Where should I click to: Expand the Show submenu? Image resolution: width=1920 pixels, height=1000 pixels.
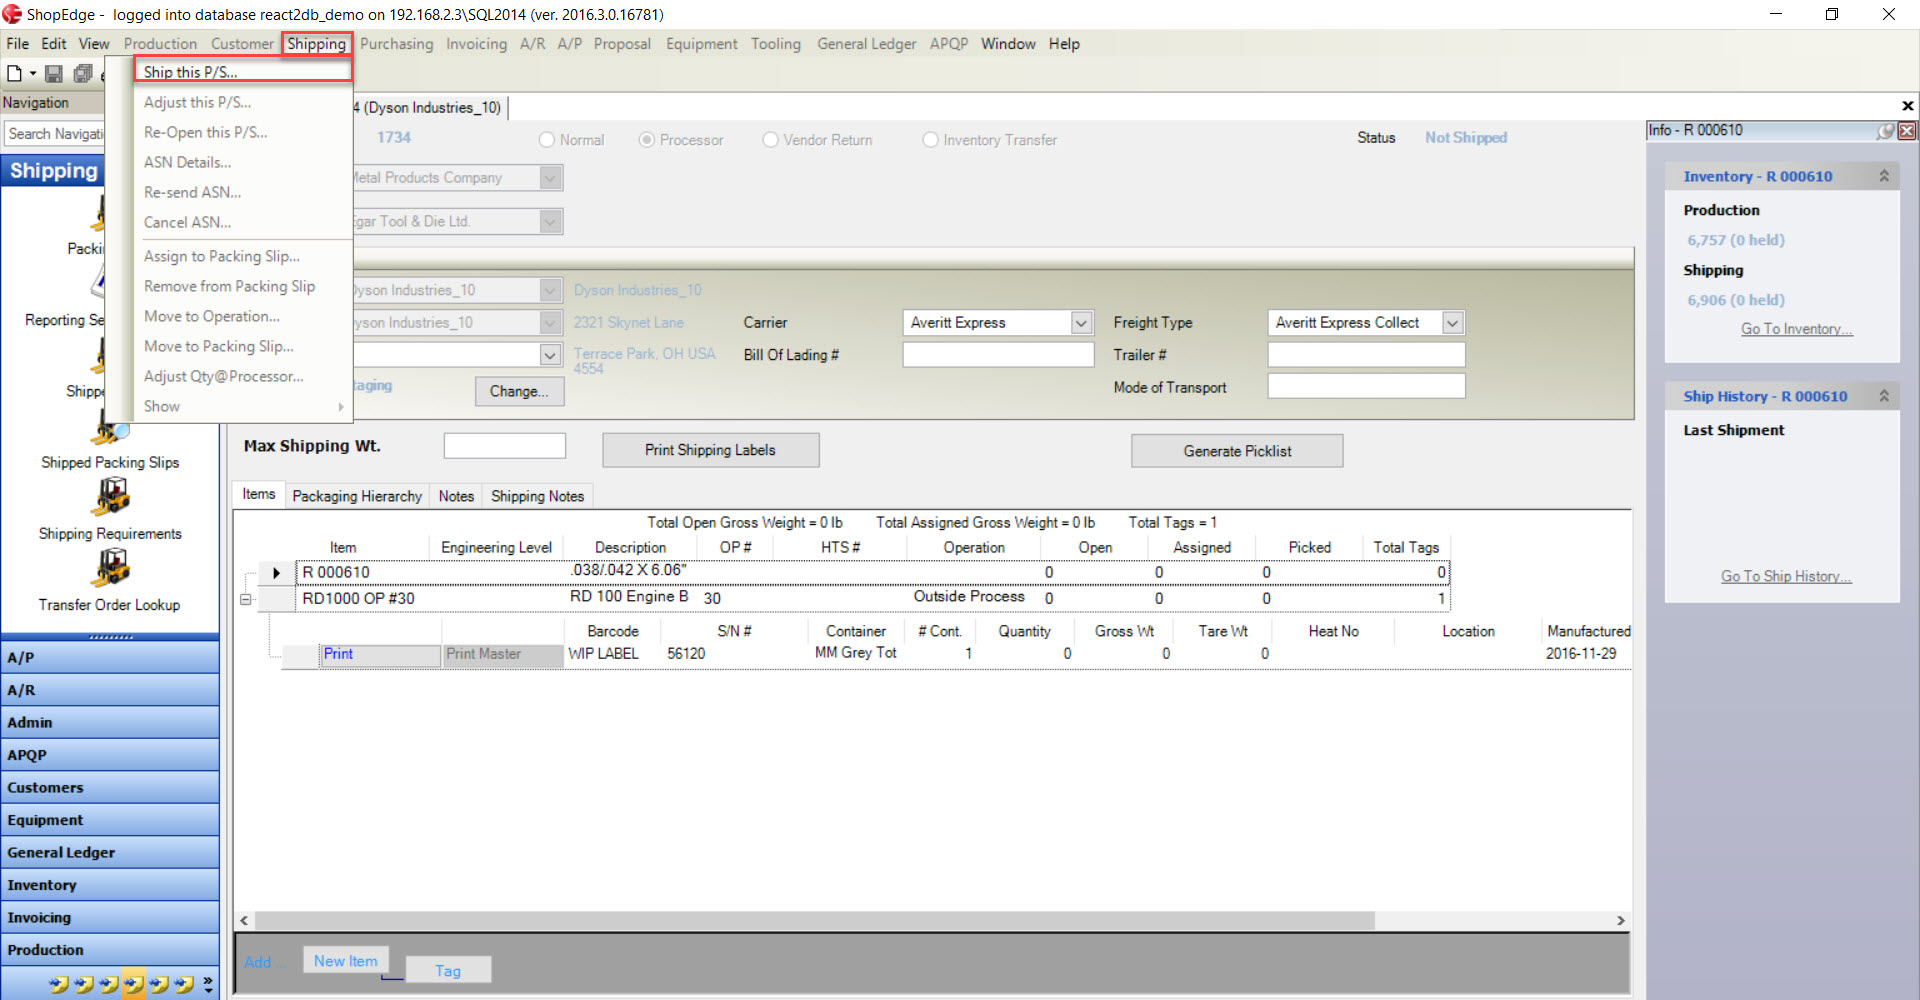click(243, 406)
